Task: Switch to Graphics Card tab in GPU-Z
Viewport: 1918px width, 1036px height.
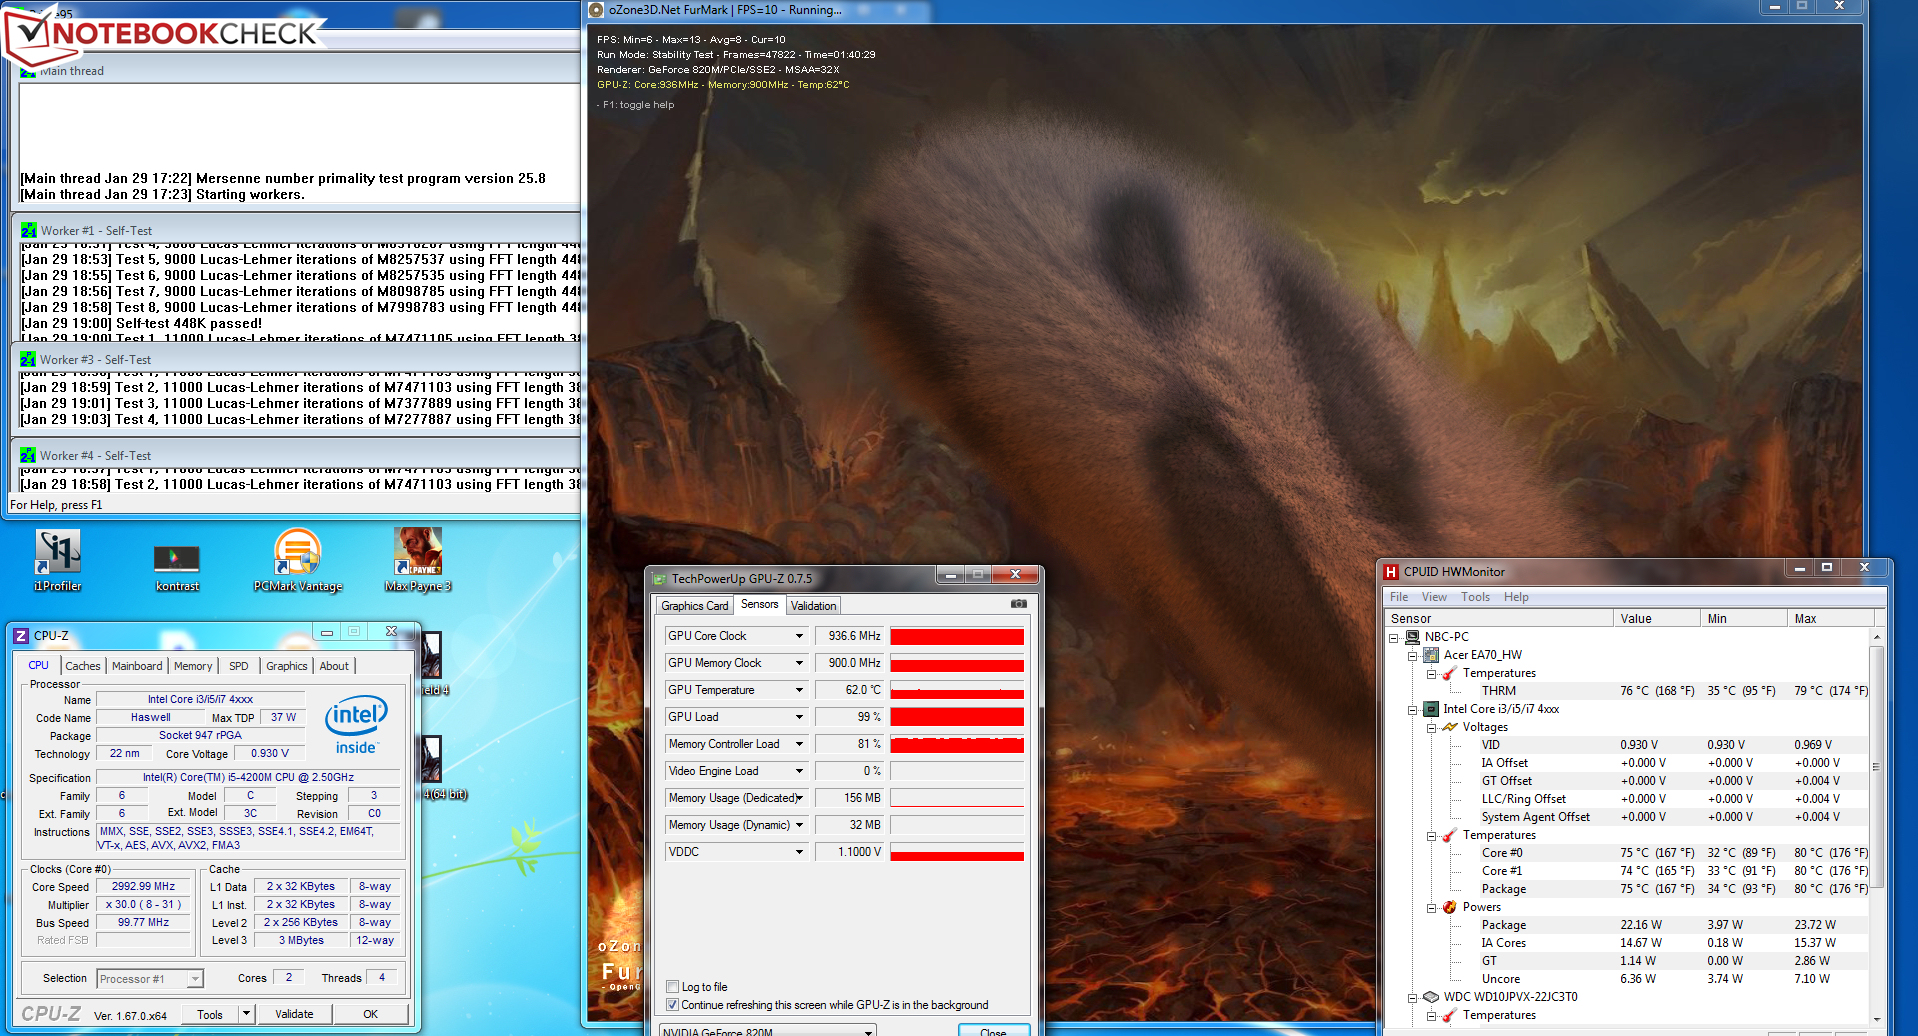Action: [695, 606]
